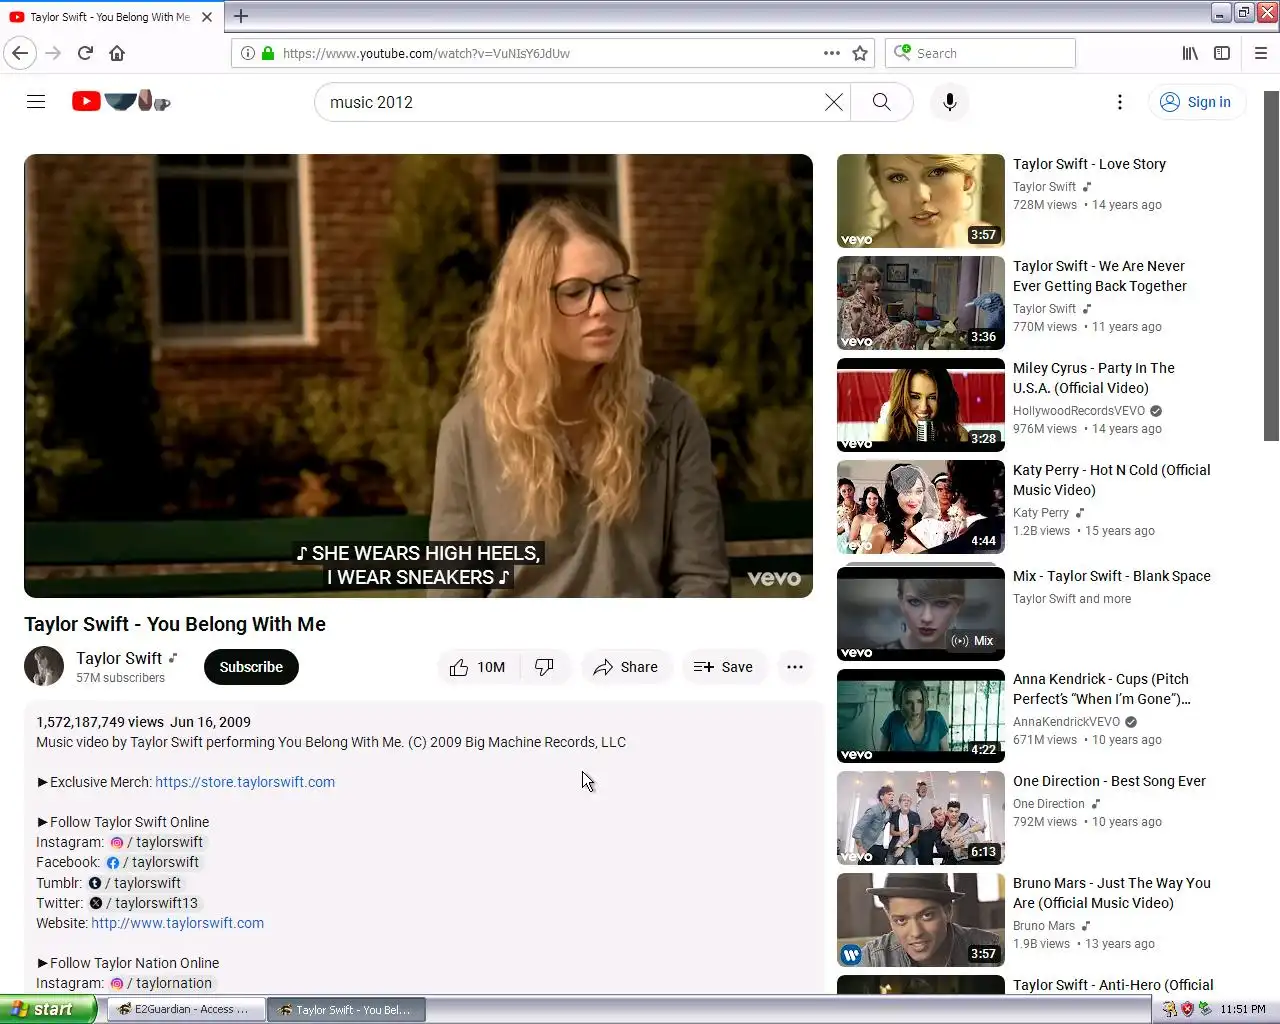
Task: Open the Blank Space mix thumbnail
Action: click(x=921, y=613)
